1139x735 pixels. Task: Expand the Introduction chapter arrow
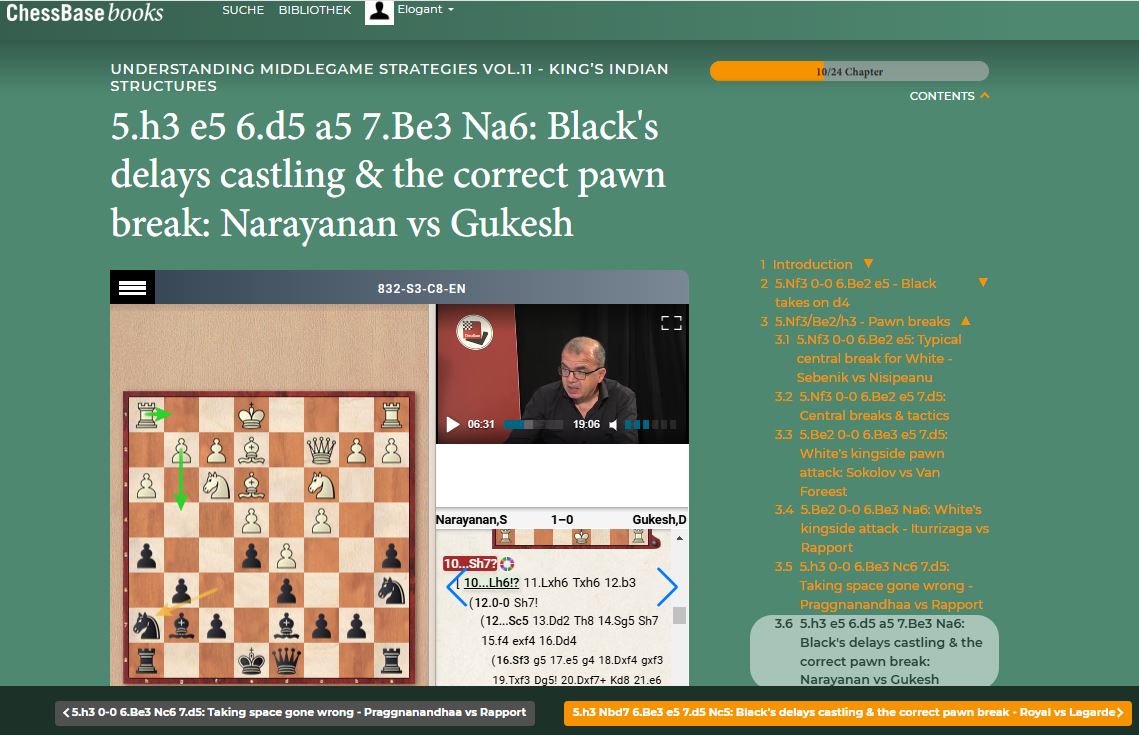(x=868, y=264)
